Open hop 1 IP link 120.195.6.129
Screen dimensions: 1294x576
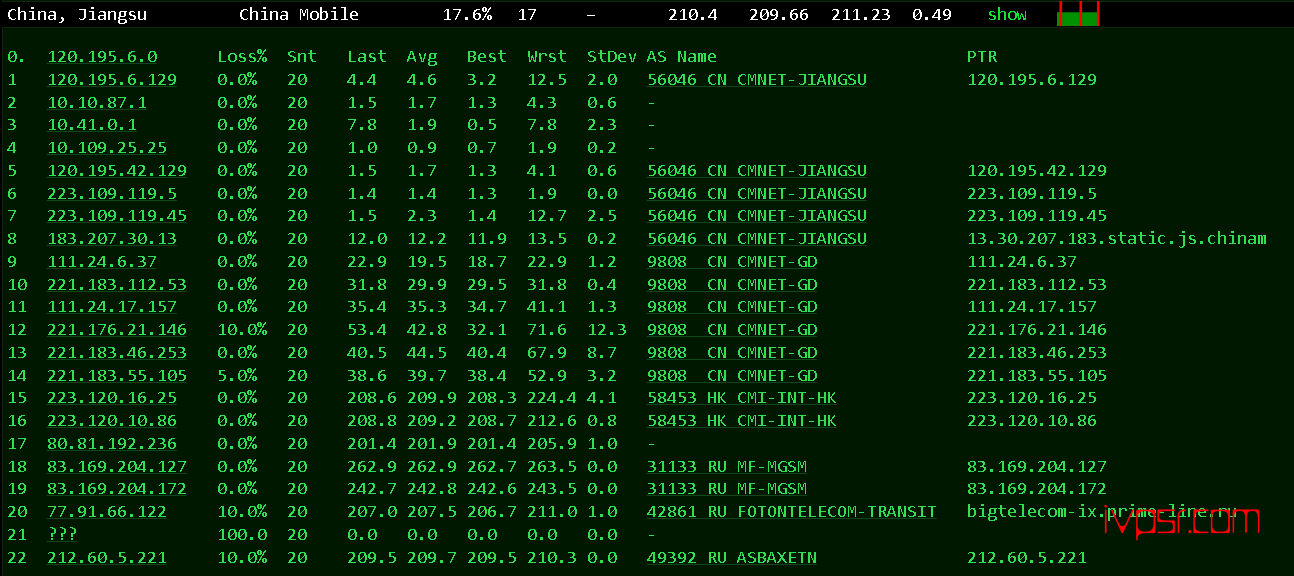click(112, 80)
